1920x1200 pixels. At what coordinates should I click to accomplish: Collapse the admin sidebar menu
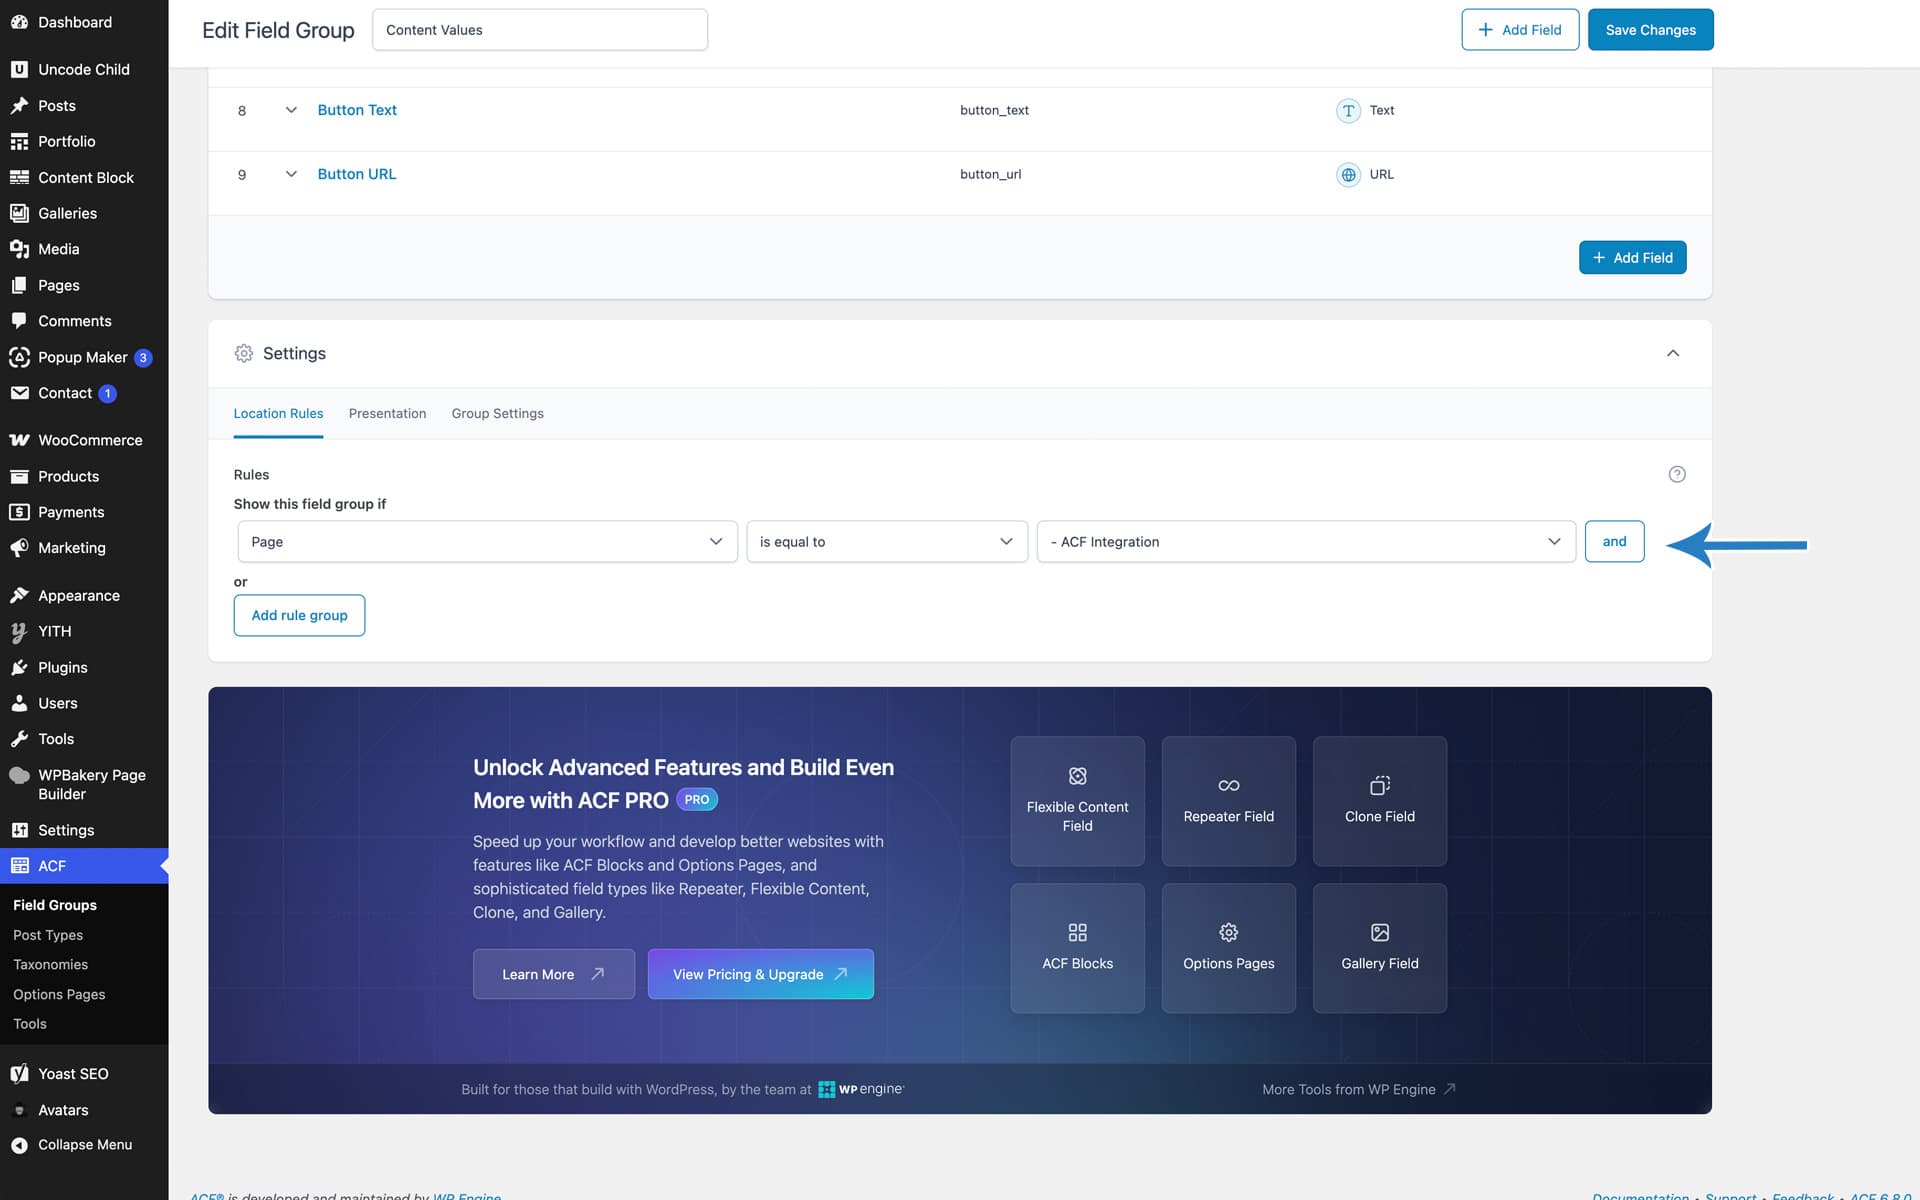point(84,1145)
